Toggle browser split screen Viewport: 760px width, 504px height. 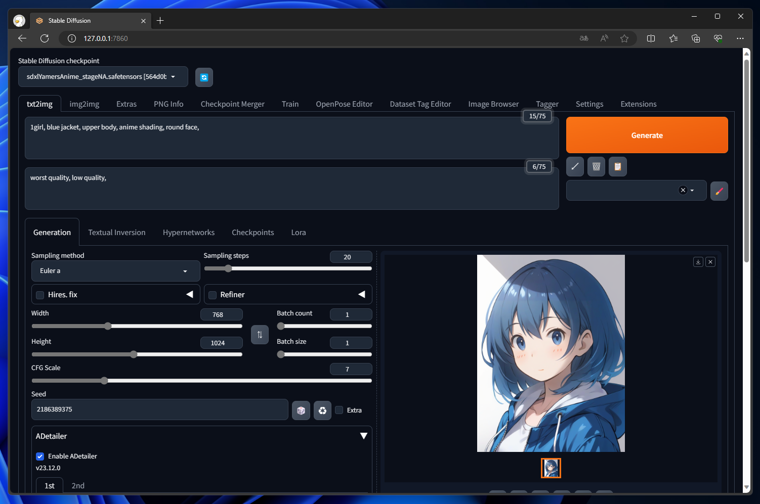[x=651, y=38]
